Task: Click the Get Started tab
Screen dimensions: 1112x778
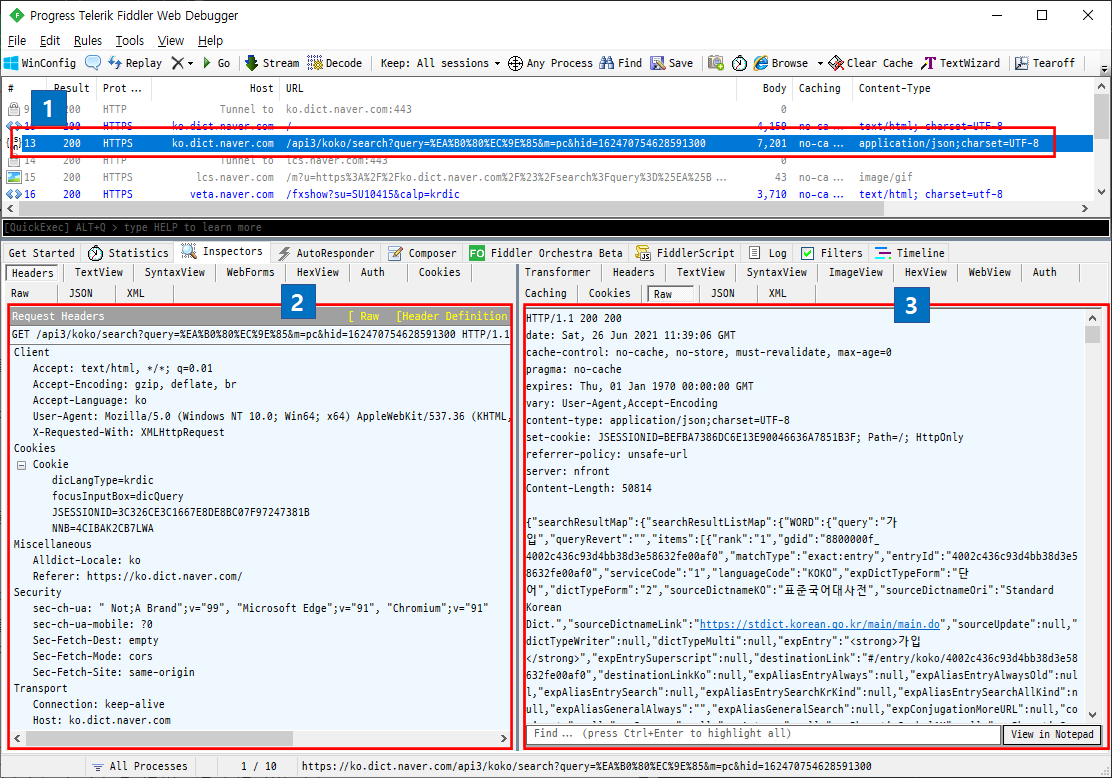Action: tap(41, 253)
